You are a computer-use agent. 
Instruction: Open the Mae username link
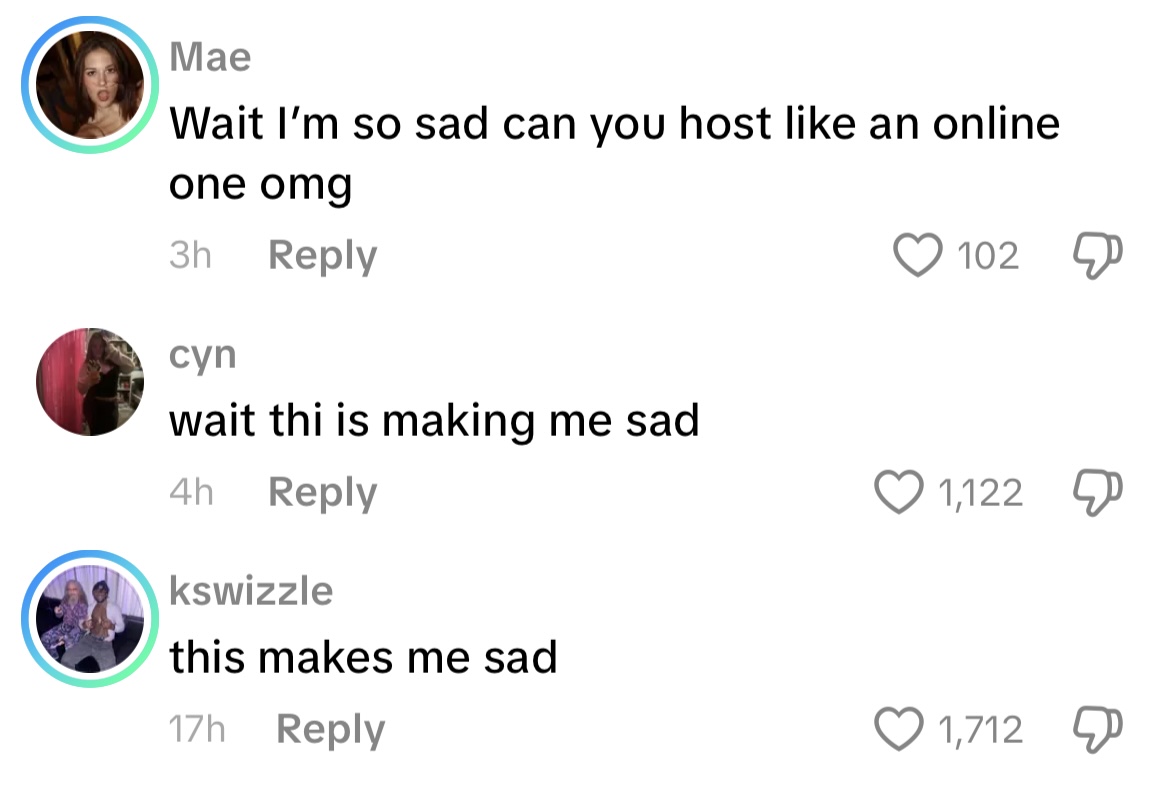pos(210,57)
